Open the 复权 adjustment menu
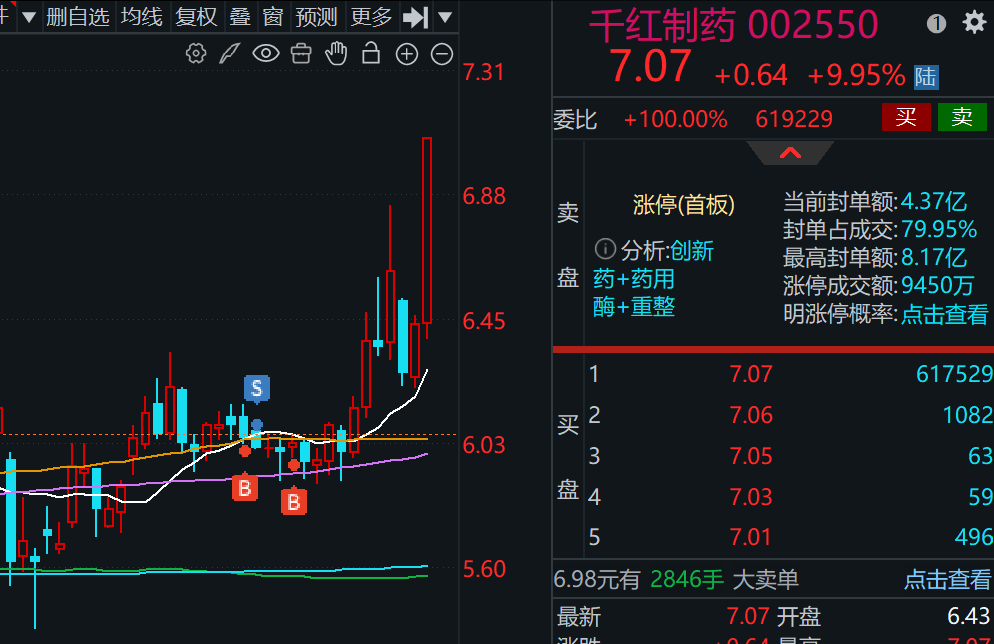This screenshot has height=644, width=994. pos(197,17)
